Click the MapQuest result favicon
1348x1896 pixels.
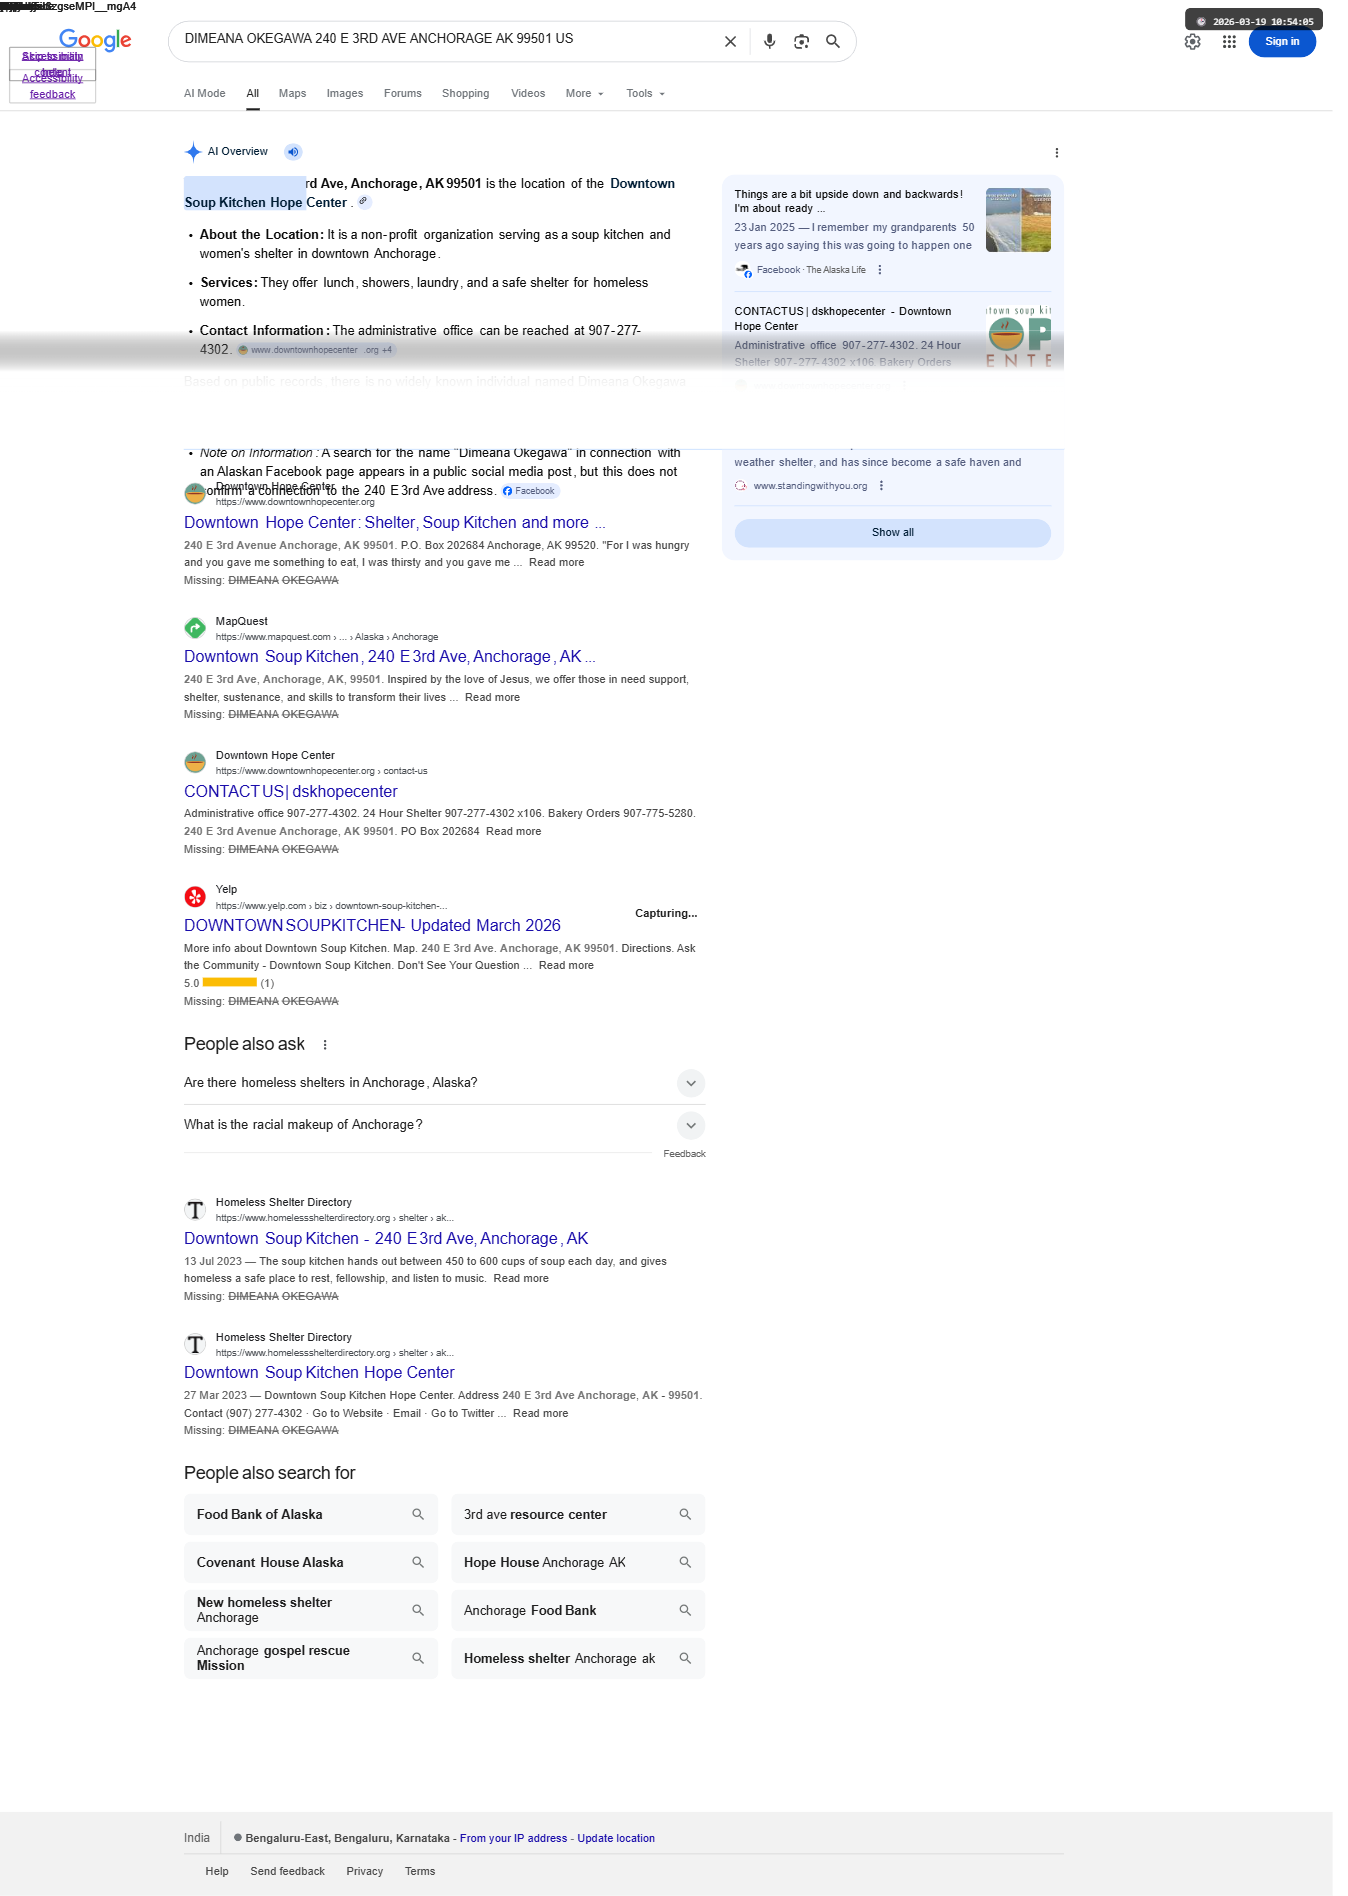click(195, 628)
